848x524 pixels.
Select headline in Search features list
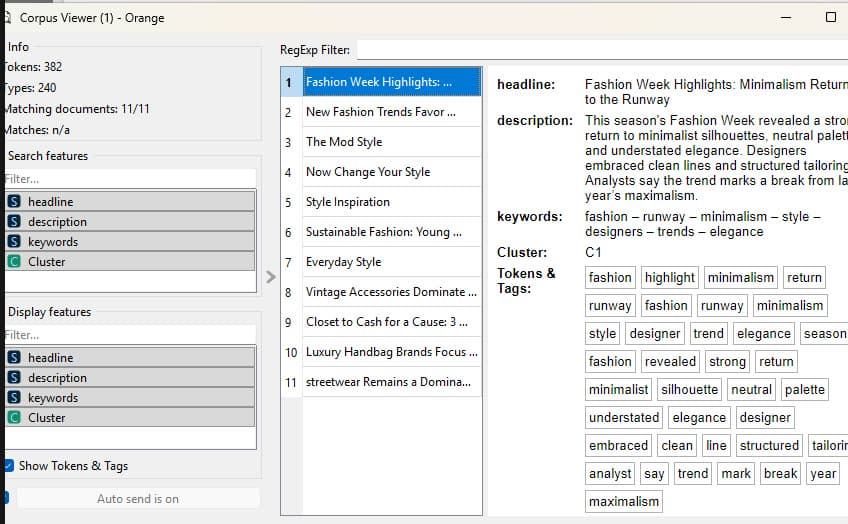coord(130,201)
